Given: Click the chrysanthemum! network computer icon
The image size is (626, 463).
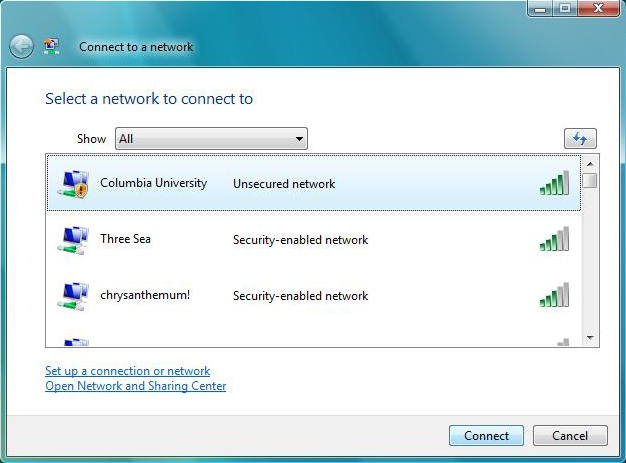Looking at the screenshot, I should [x=73, y=296].
